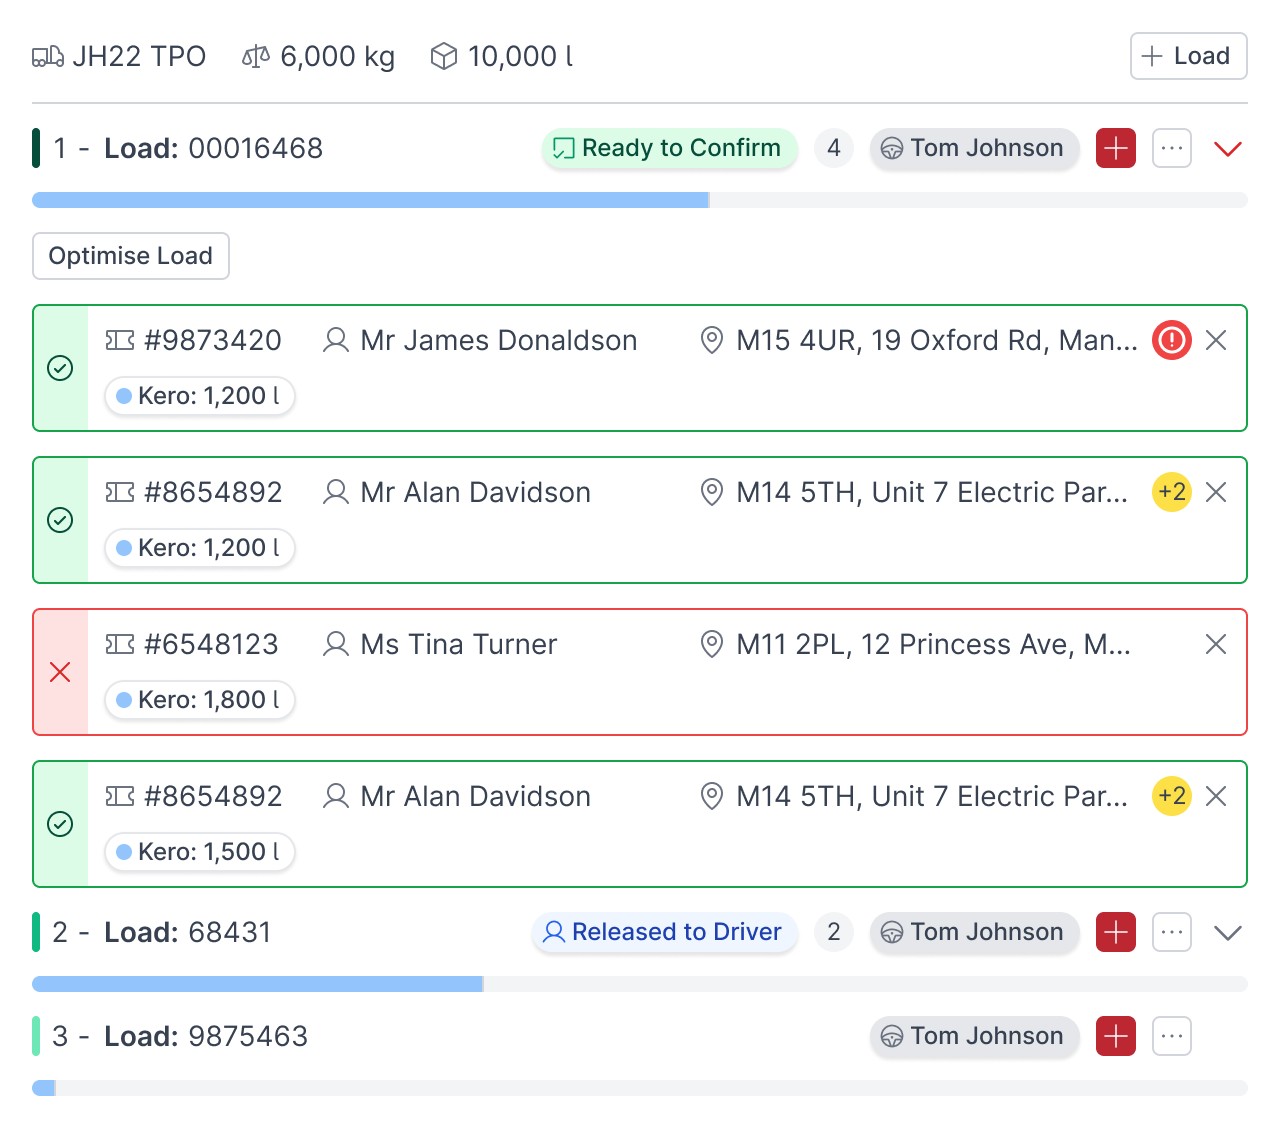The image size is (1280, 1128).
Task: Click the JH22 TPO vehicle registration text
Action: [139, 56]
